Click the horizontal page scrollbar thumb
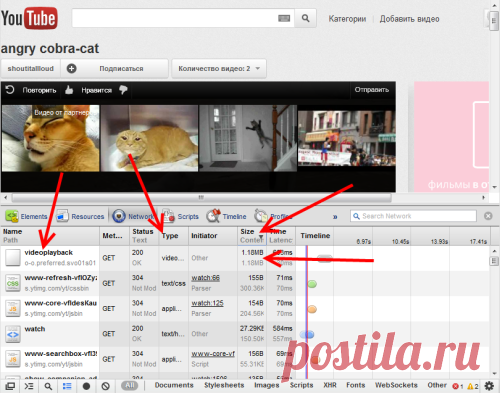Viewport: 500px width, 393px height. tap(201, 198)
